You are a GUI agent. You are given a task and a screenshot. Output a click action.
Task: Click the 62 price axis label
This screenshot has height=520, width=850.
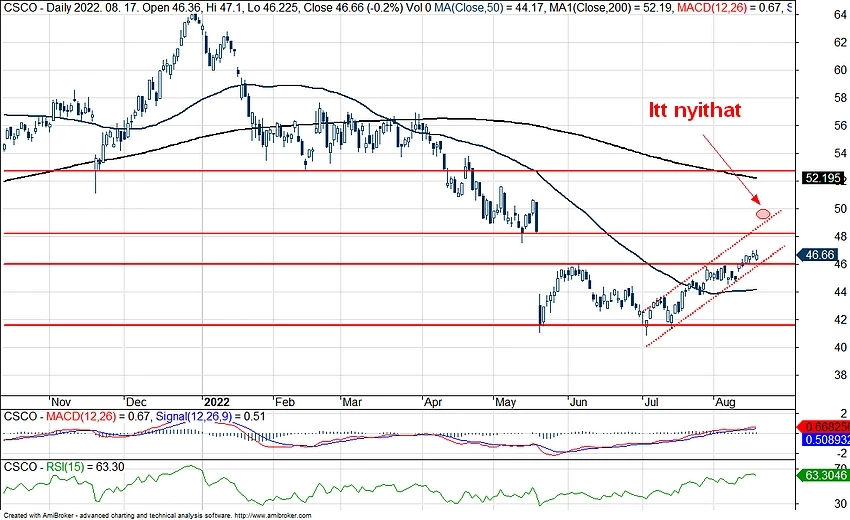[840, 42]
